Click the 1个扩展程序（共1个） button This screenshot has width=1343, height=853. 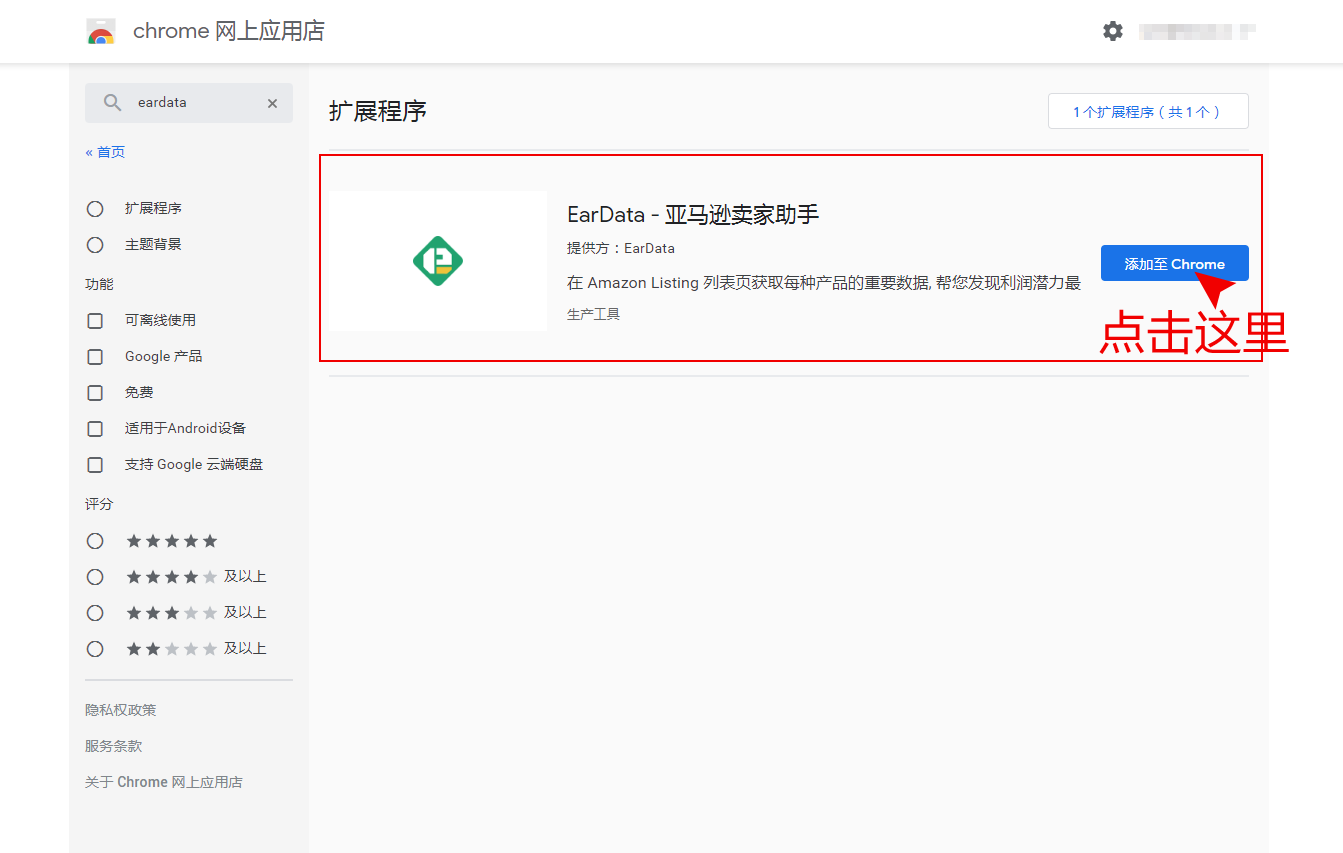tap(1148, 111)
